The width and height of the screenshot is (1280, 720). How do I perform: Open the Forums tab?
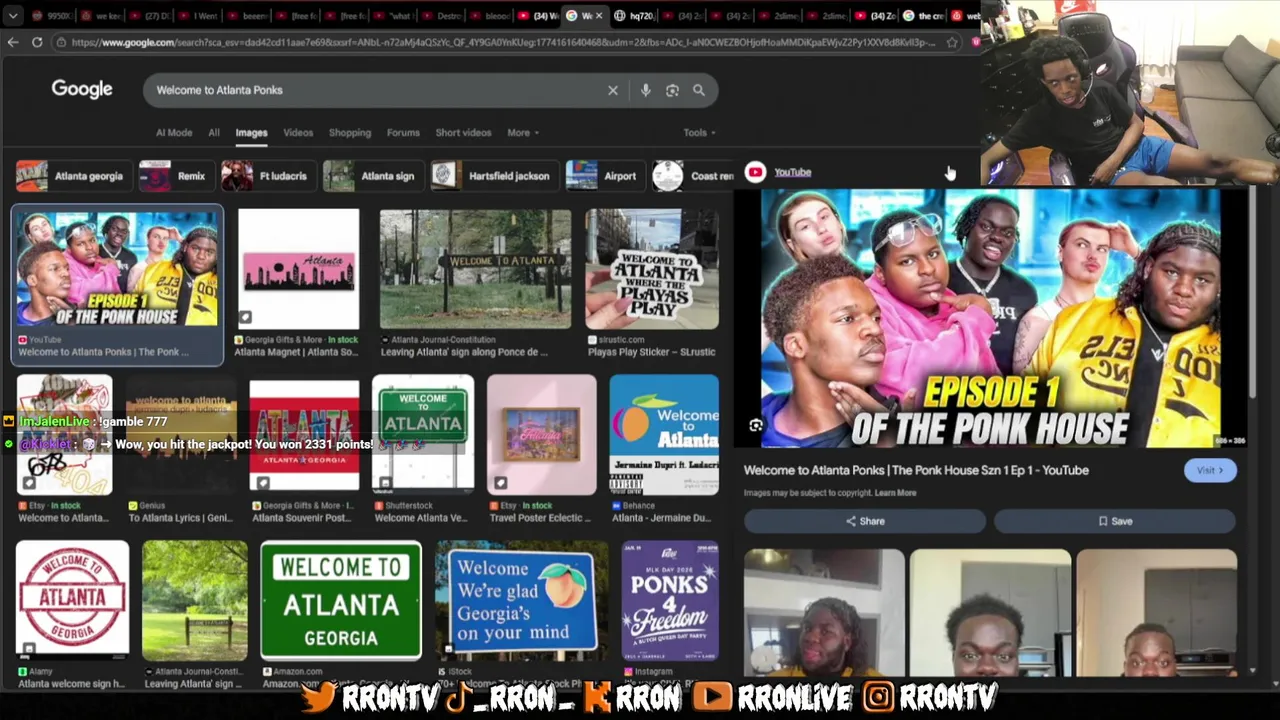click(403, 132)
